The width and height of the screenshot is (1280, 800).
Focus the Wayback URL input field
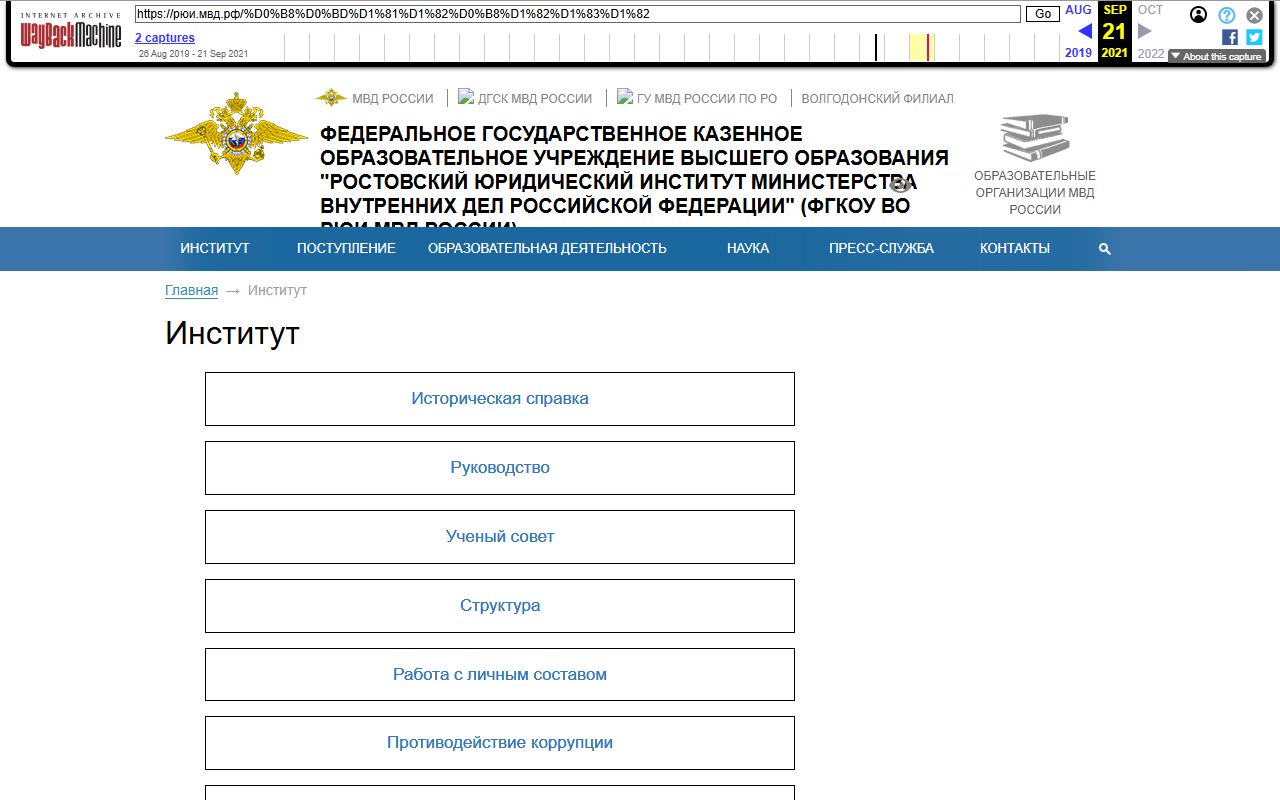578,14
